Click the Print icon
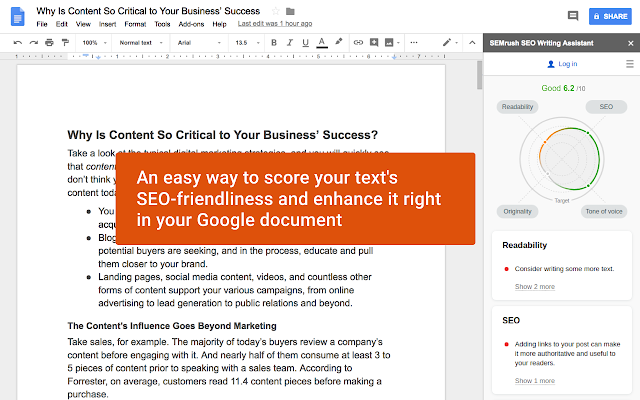Screen dimensions: 640x400 tap(49, 42)
